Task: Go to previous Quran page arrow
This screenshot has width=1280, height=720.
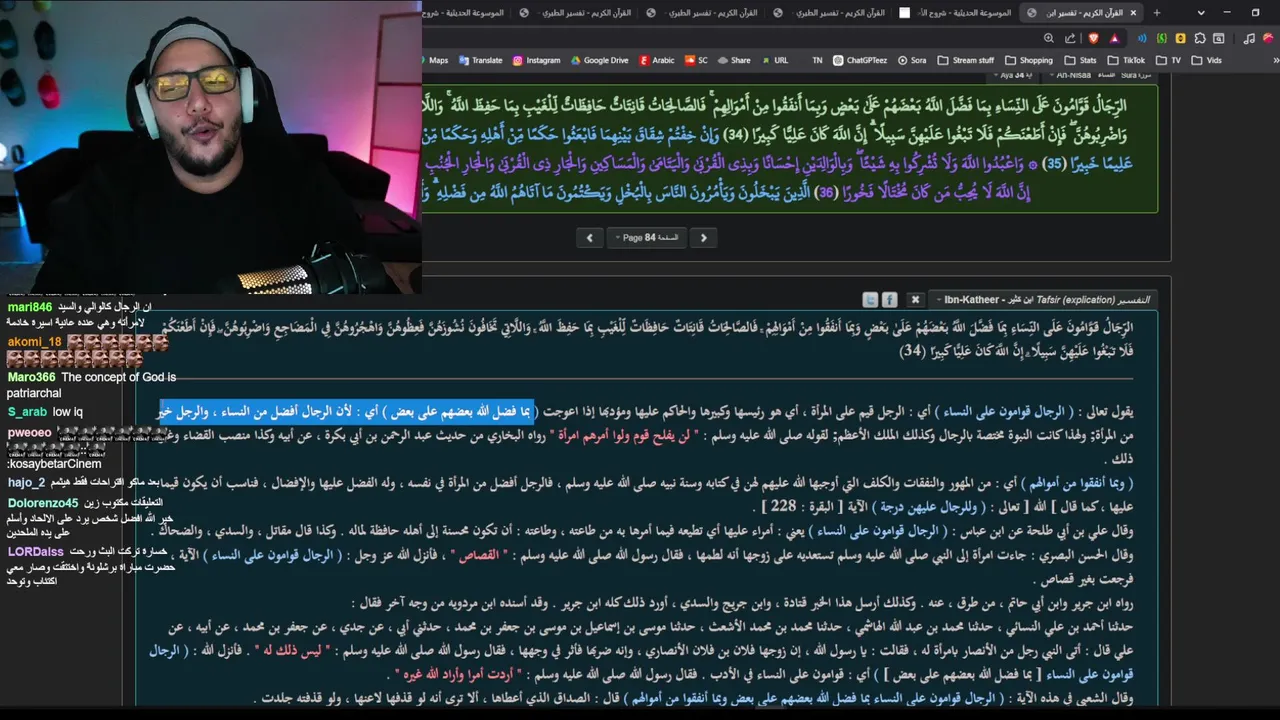Action: (x=589, y=237)
